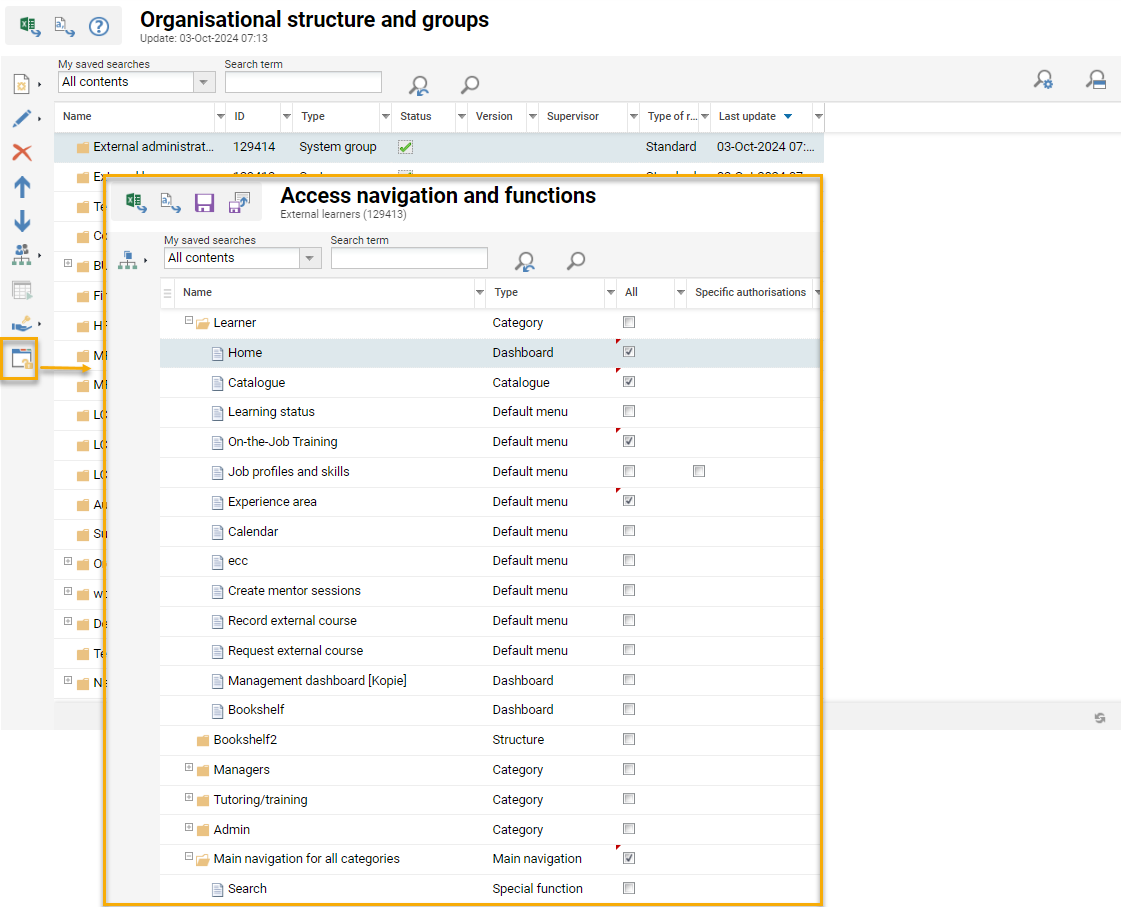The height and width of the screenshot is (907, 1121).
Task: Toggle the All checkbox for Catalogue
Action: pos(628,382)
